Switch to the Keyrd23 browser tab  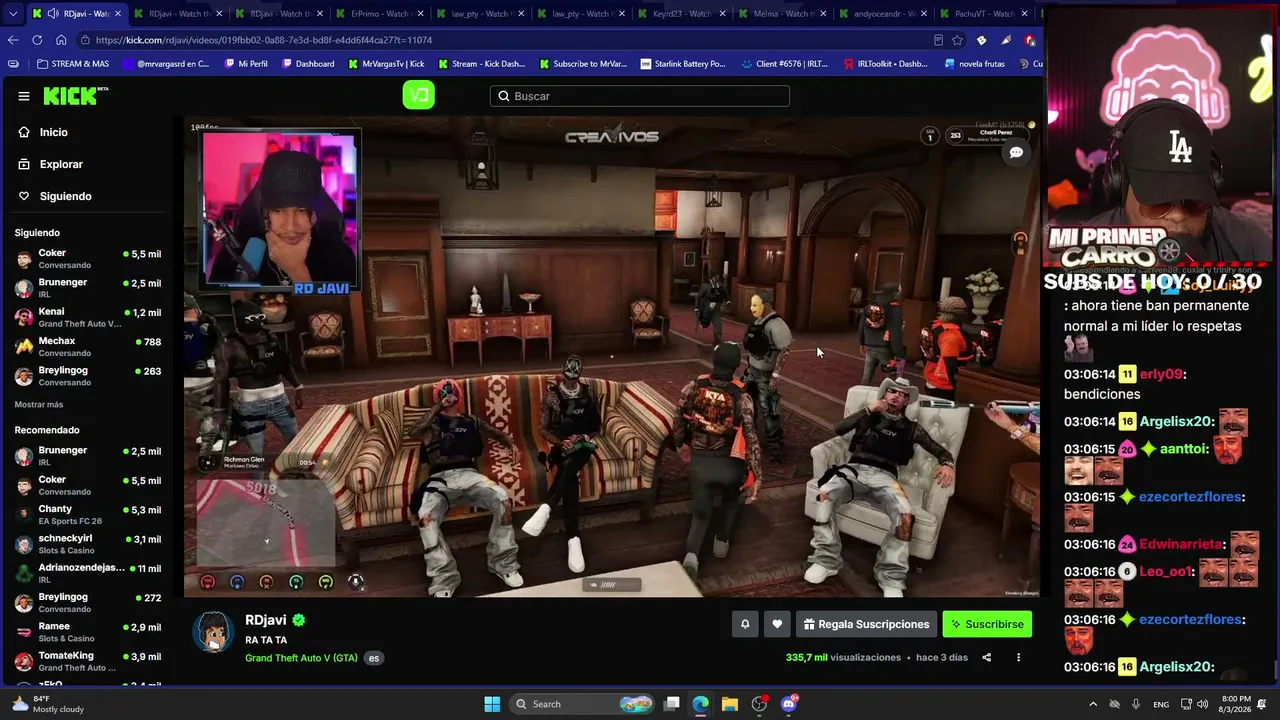pos(680,14)
